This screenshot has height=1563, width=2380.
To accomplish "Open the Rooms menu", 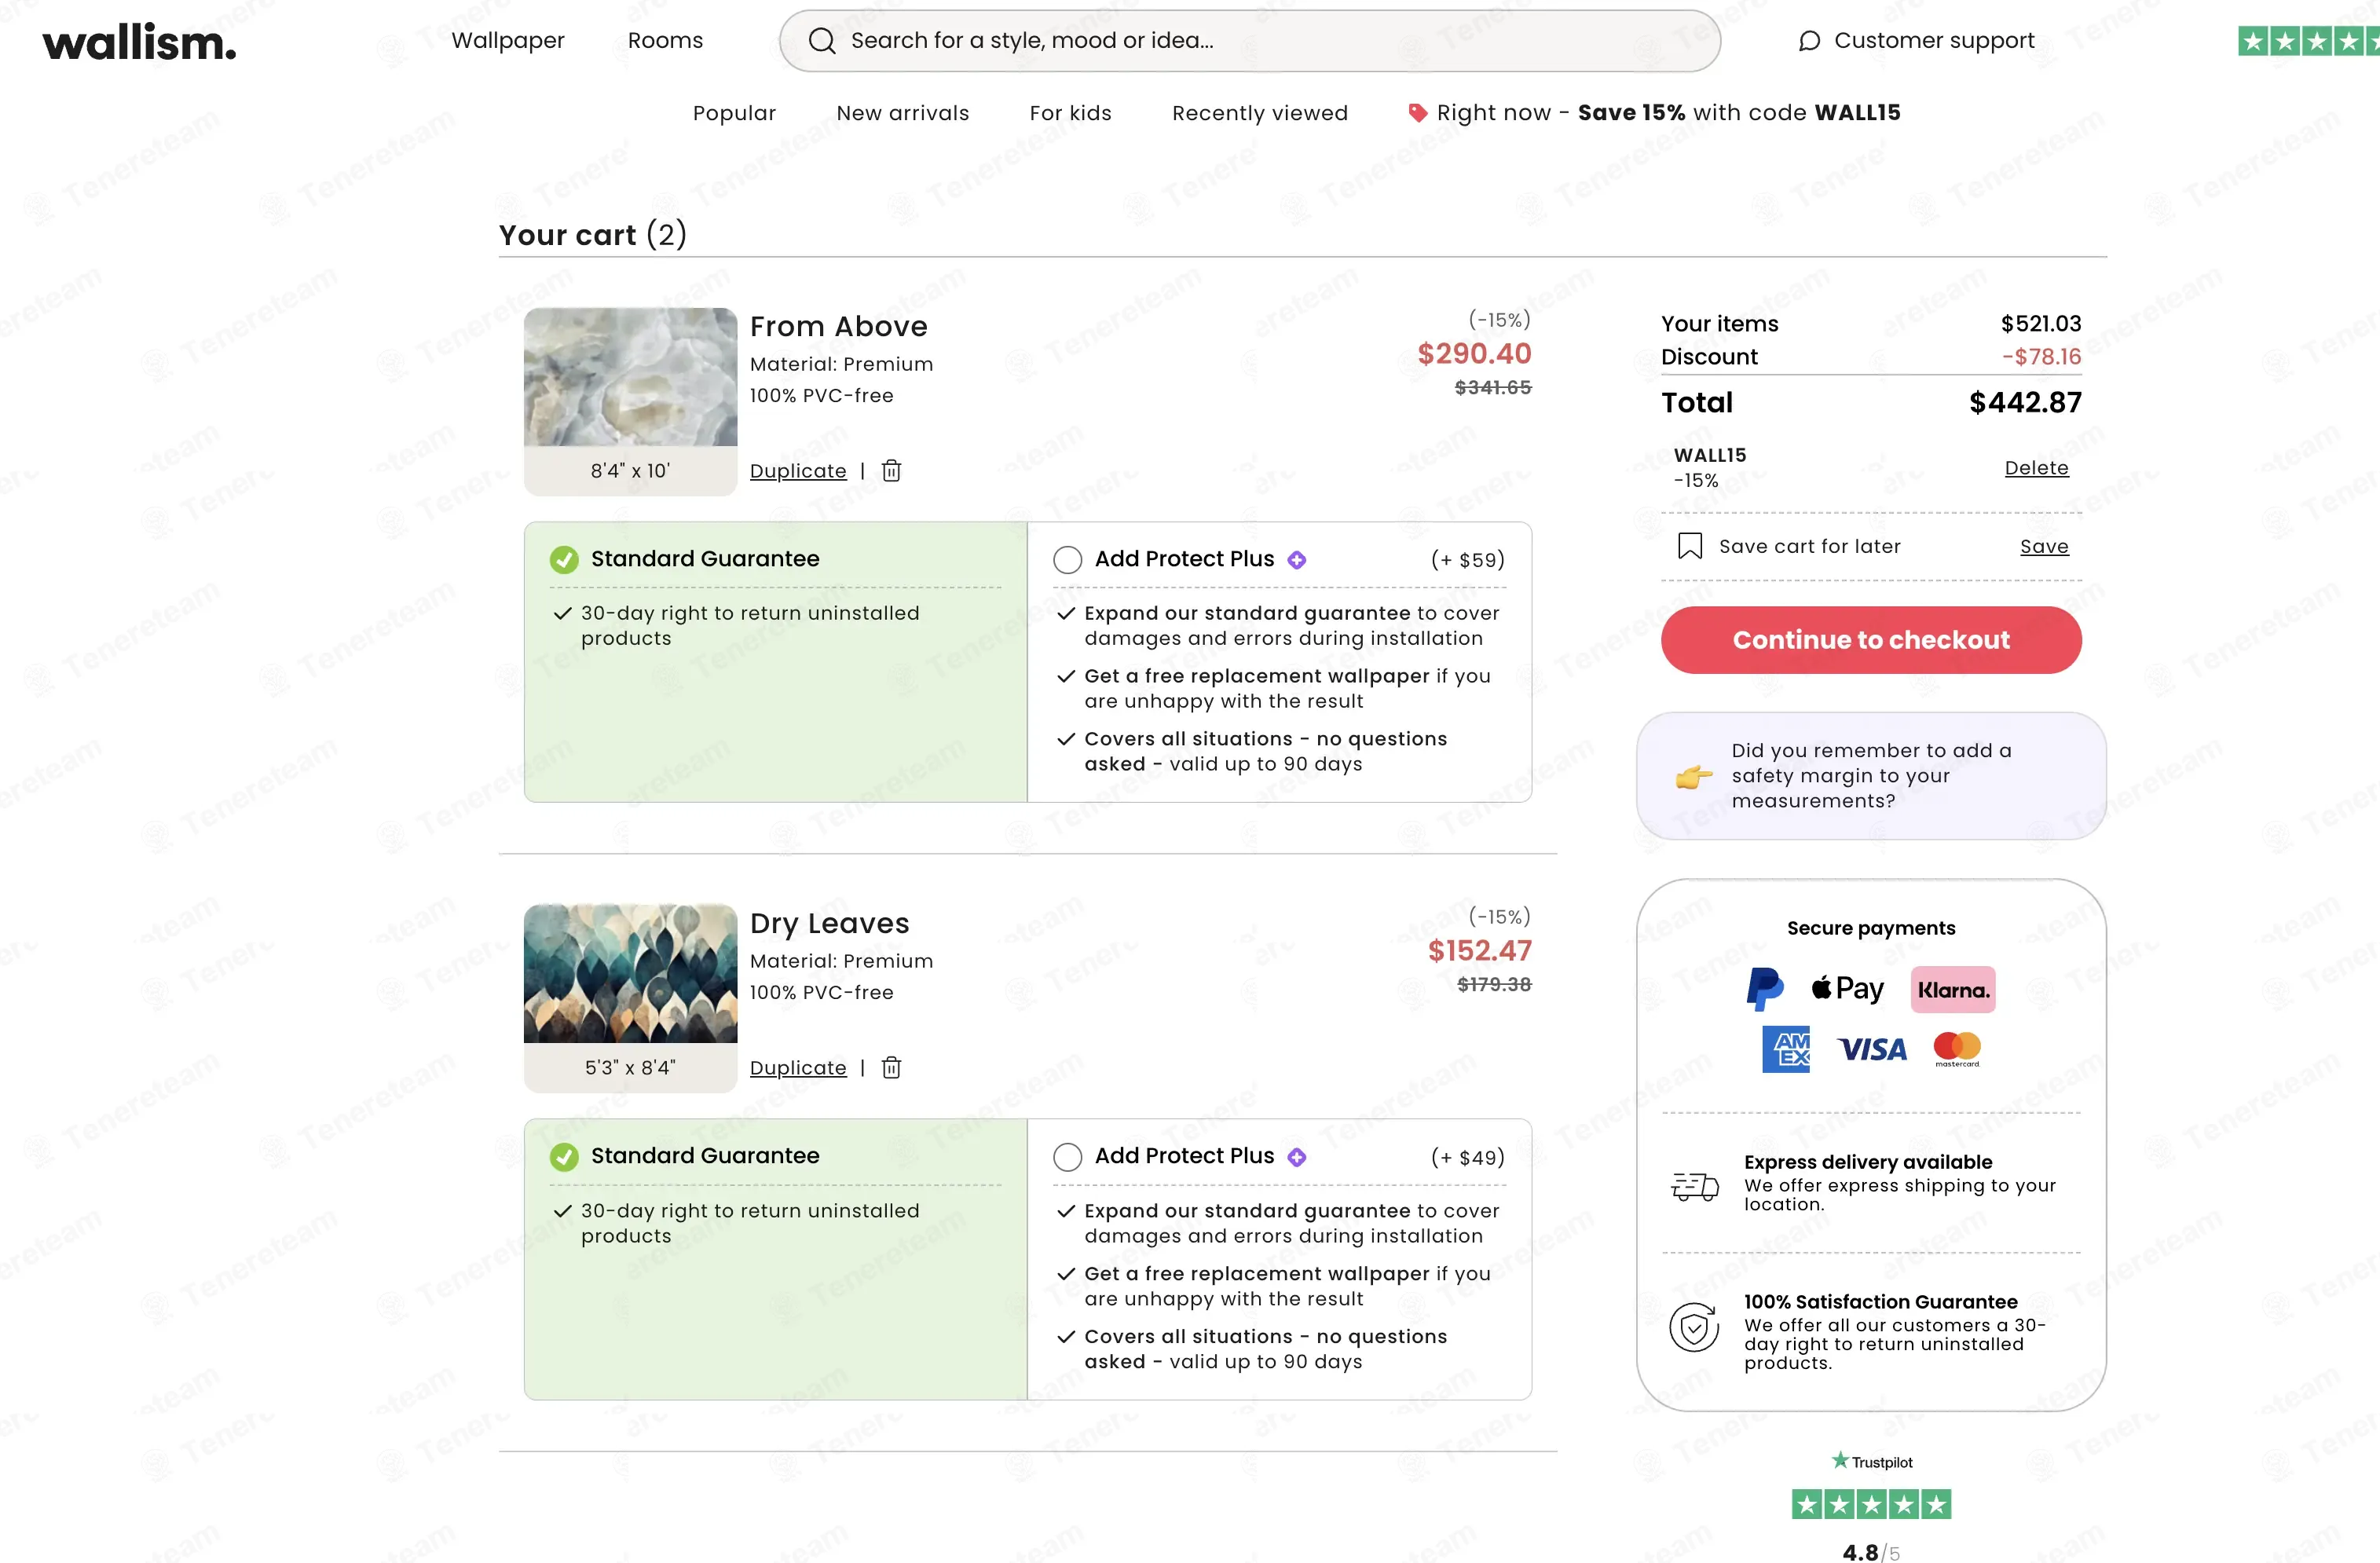I will coord(665,41).
